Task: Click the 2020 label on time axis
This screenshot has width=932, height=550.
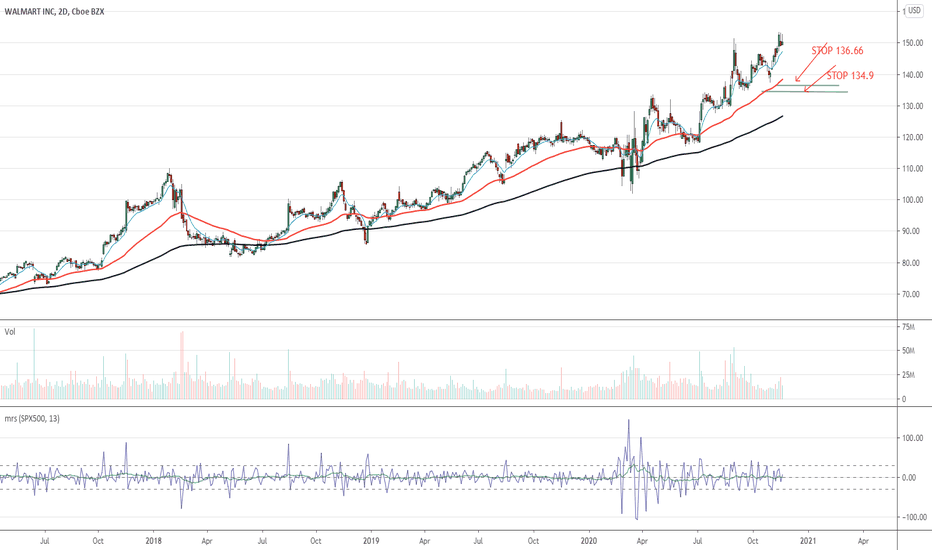Action: [589, 541]
